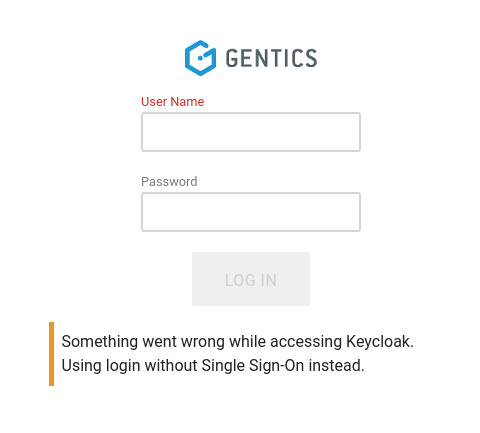Click letter S ending the GENTICS wordmark
Image resolution: width=480 pixels, height=433 pixels.
click(x=311, y=58)
